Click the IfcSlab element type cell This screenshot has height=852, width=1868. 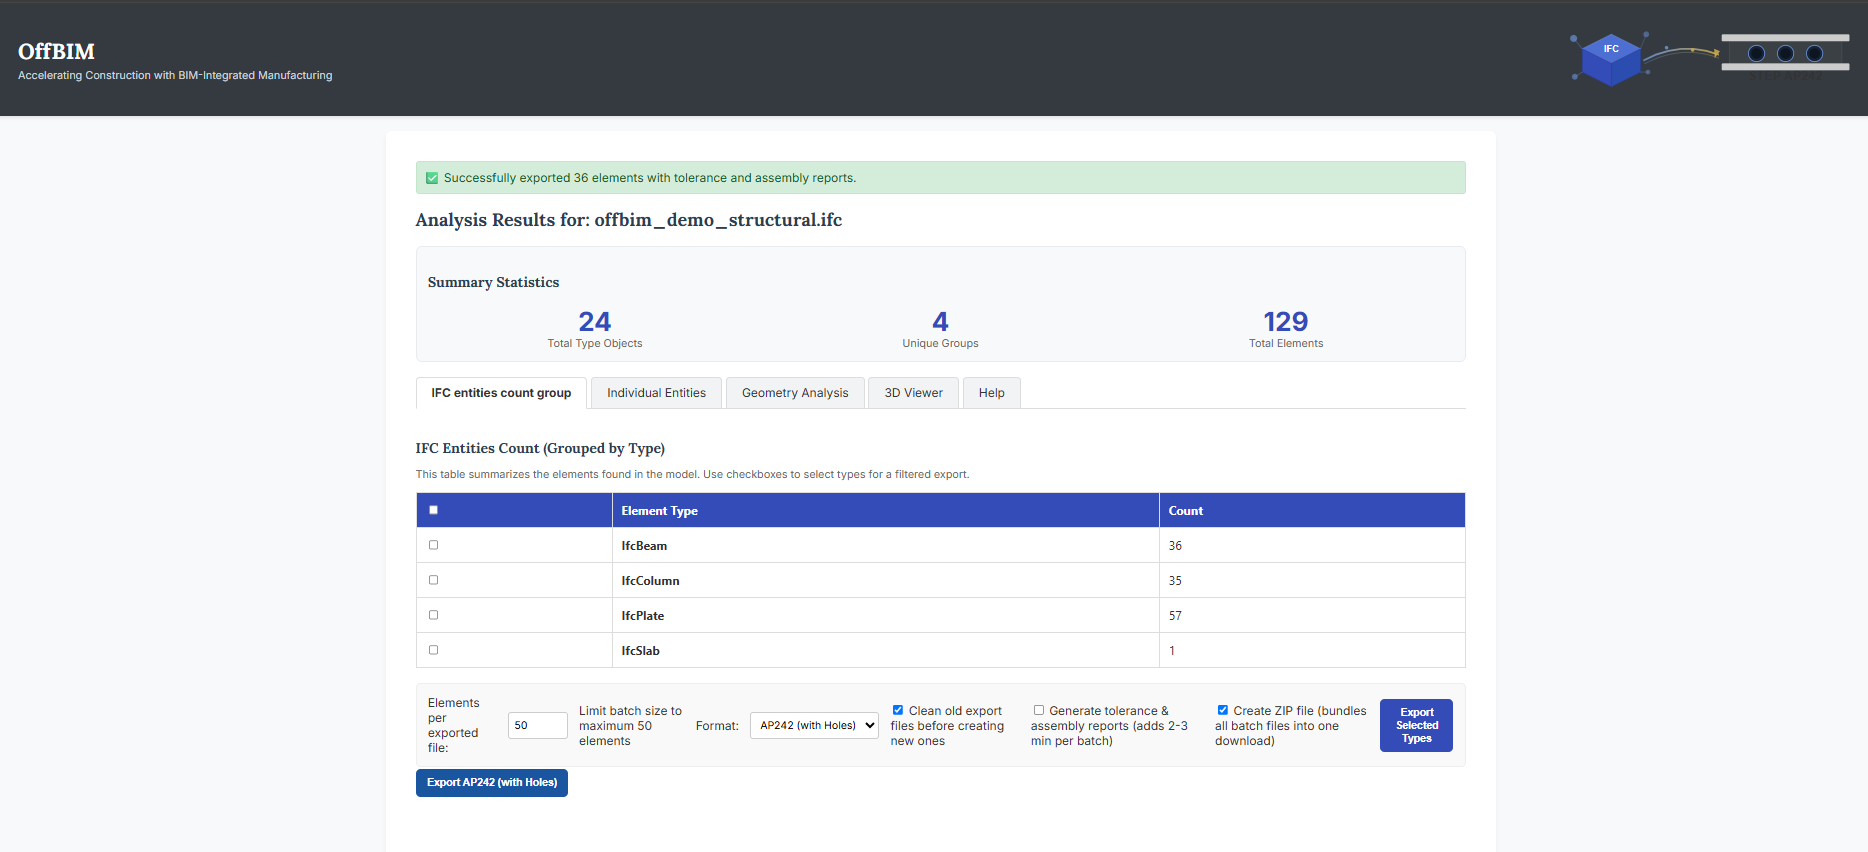pyautogui.click(x=885, y=650)
